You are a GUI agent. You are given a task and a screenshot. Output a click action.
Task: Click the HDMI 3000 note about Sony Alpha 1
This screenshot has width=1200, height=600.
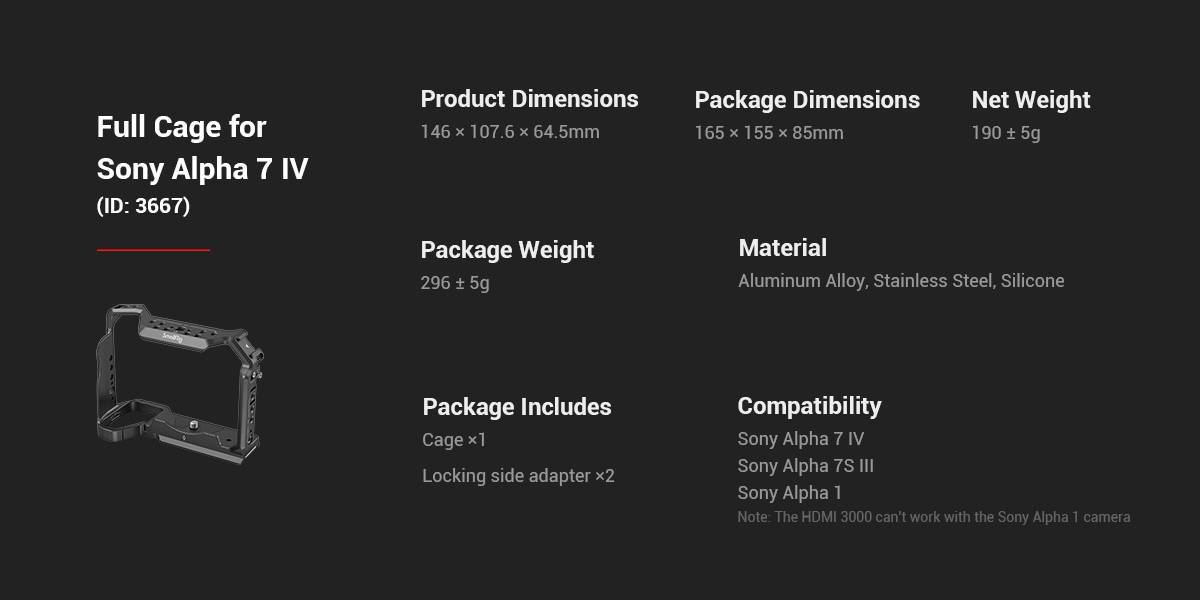[934, 517]
